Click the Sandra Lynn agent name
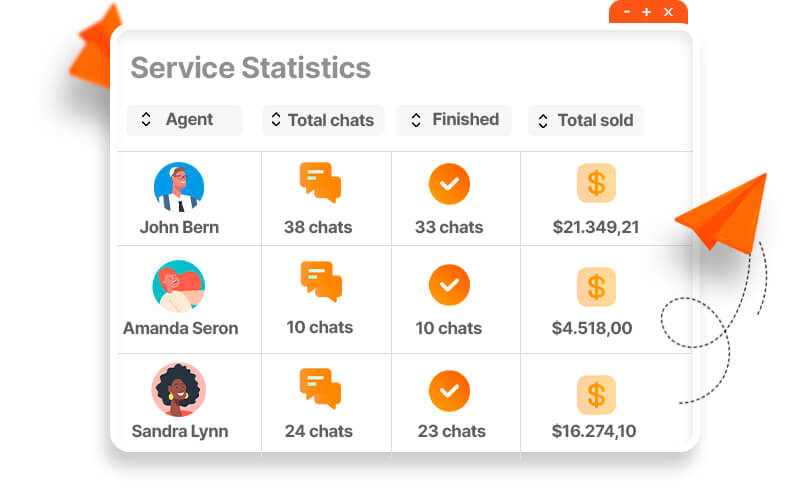The height and width of the screenshot is (500, 810). point(180,432)
